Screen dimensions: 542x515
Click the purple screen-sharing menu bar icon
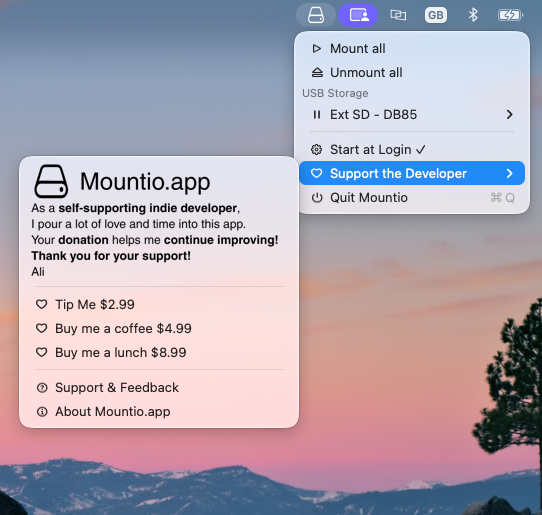[358, 15]
